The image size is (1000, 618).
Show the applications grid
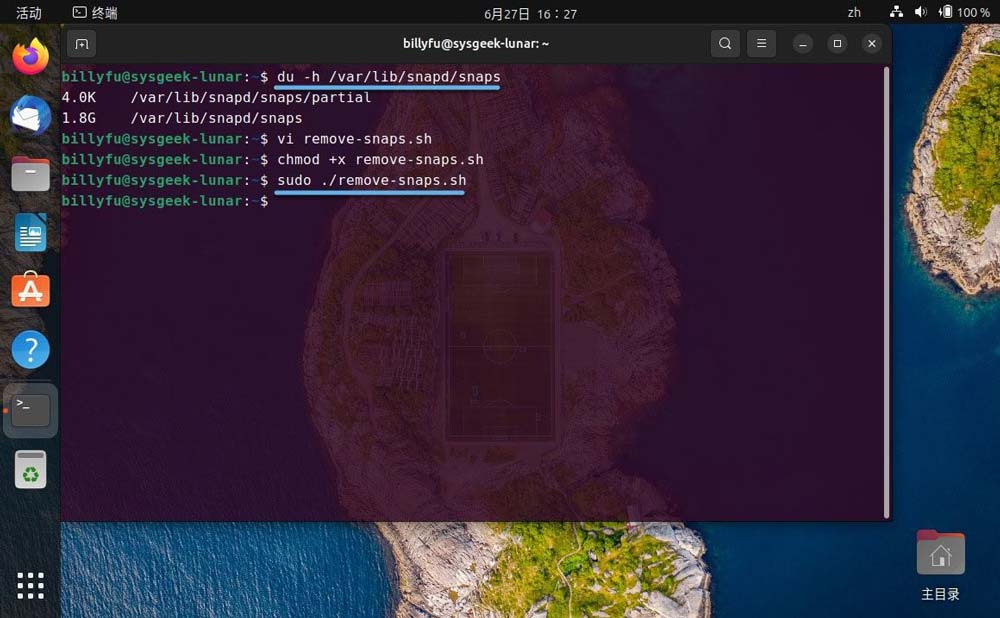pos(31,585)
